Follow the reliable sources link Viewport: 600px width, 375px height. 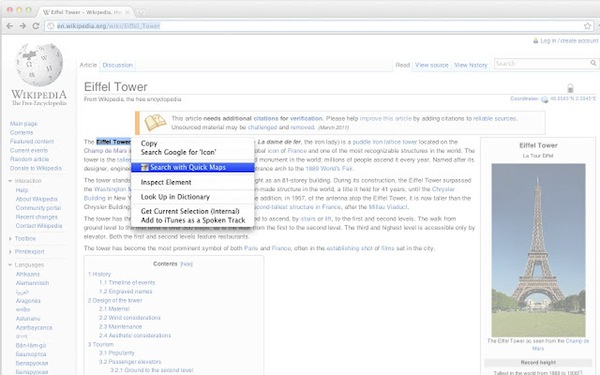coord(495,119)
